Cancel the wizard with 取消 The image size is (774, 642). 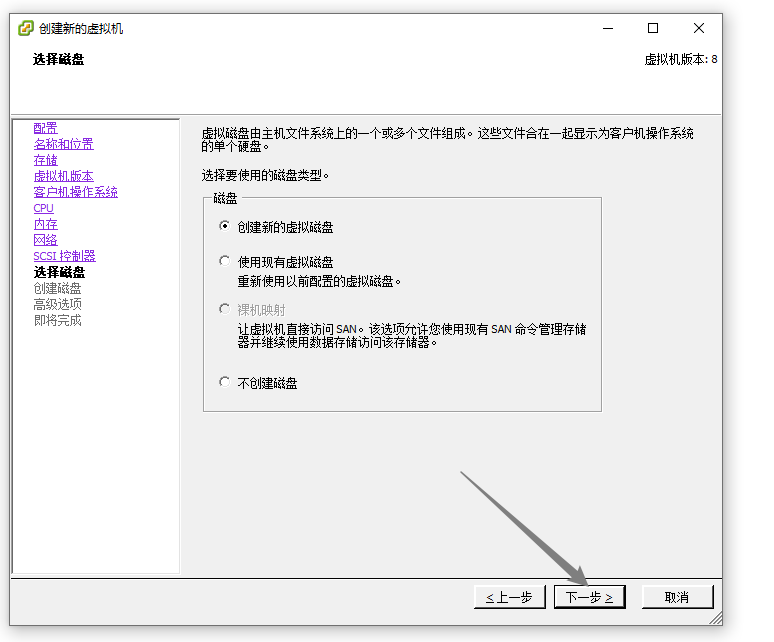(x=677, y=598)
